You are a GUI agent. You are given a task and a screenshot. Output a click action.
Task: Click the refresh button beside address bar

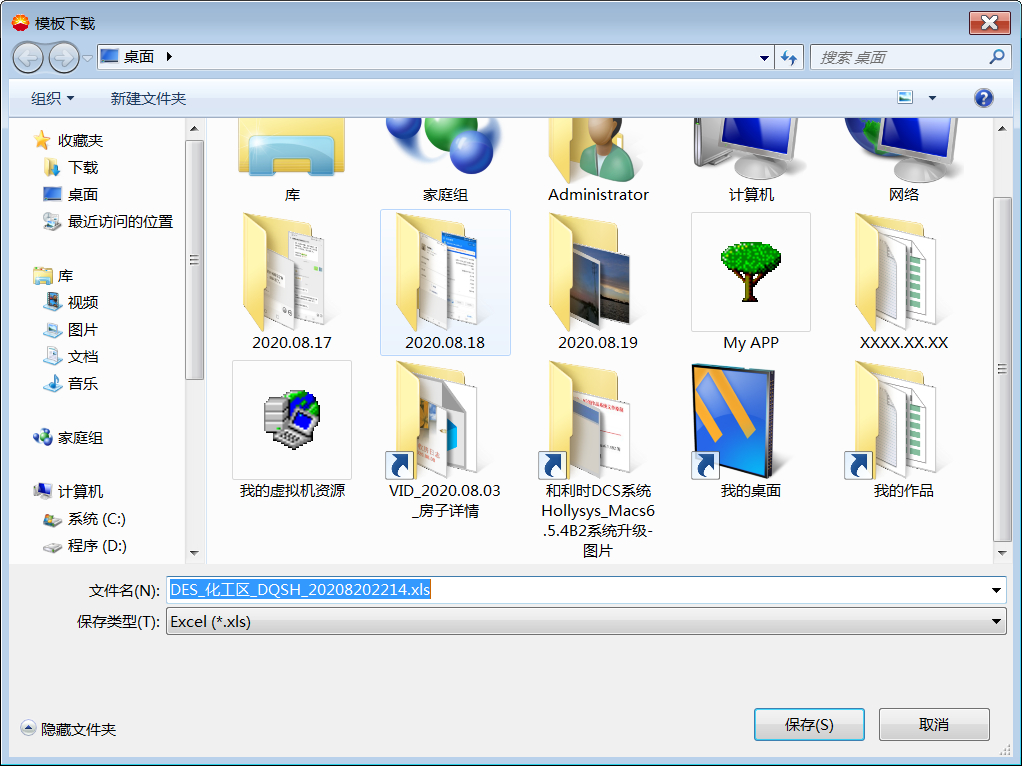[789, 58]
